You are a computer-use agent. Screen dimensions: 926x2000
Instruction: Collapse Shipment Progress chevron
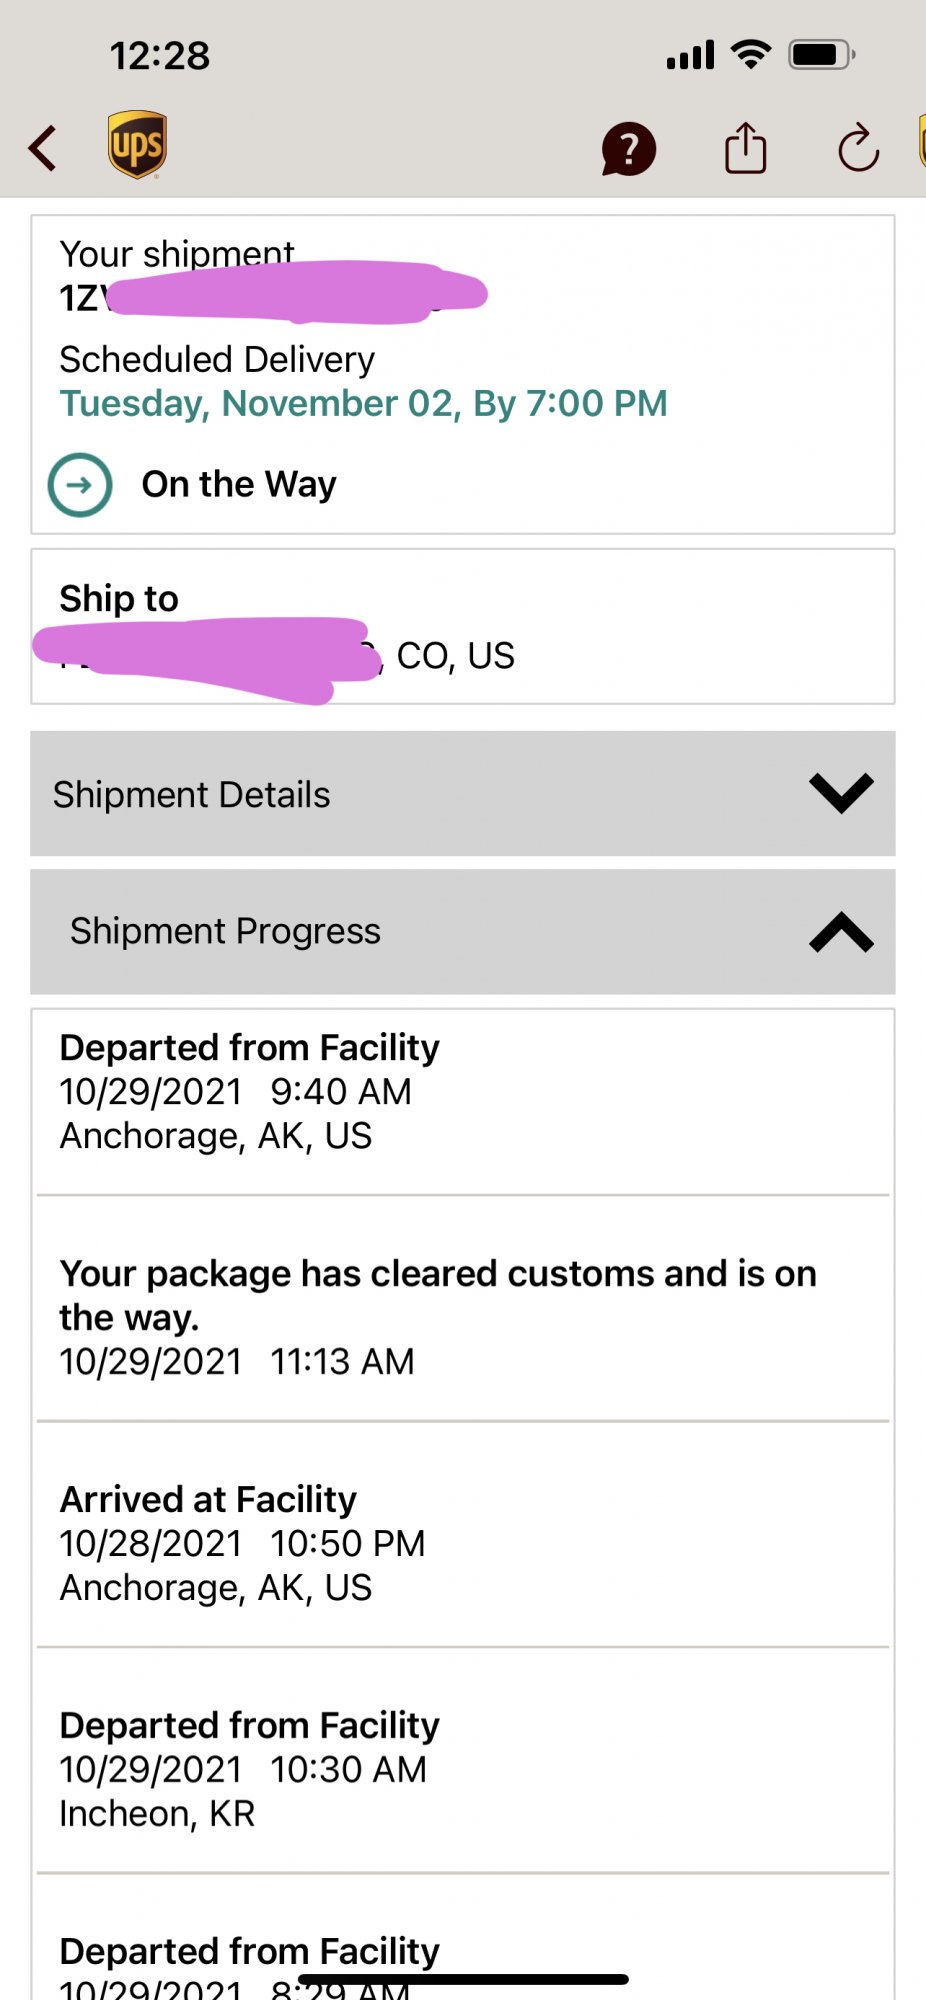(x=841, y=932)
